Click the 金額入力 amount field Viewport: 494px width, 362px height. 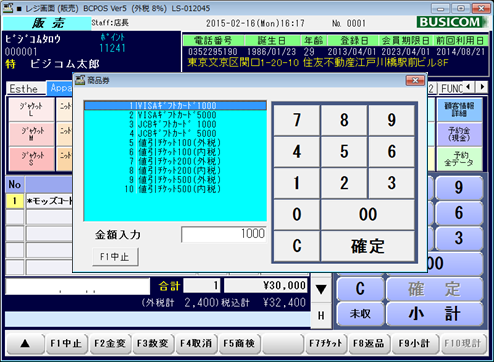[x=224, y=234]
